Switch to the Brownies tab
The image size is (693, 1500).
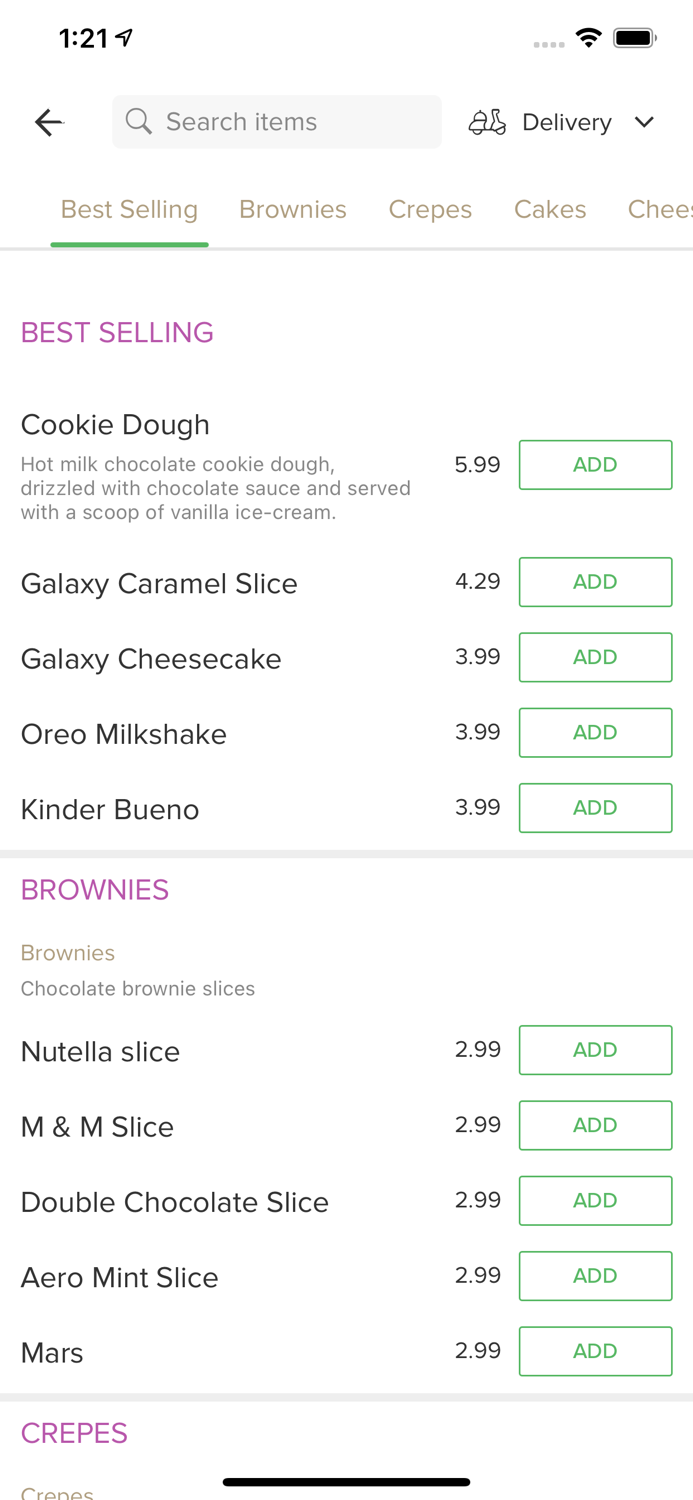coord(293,209)
